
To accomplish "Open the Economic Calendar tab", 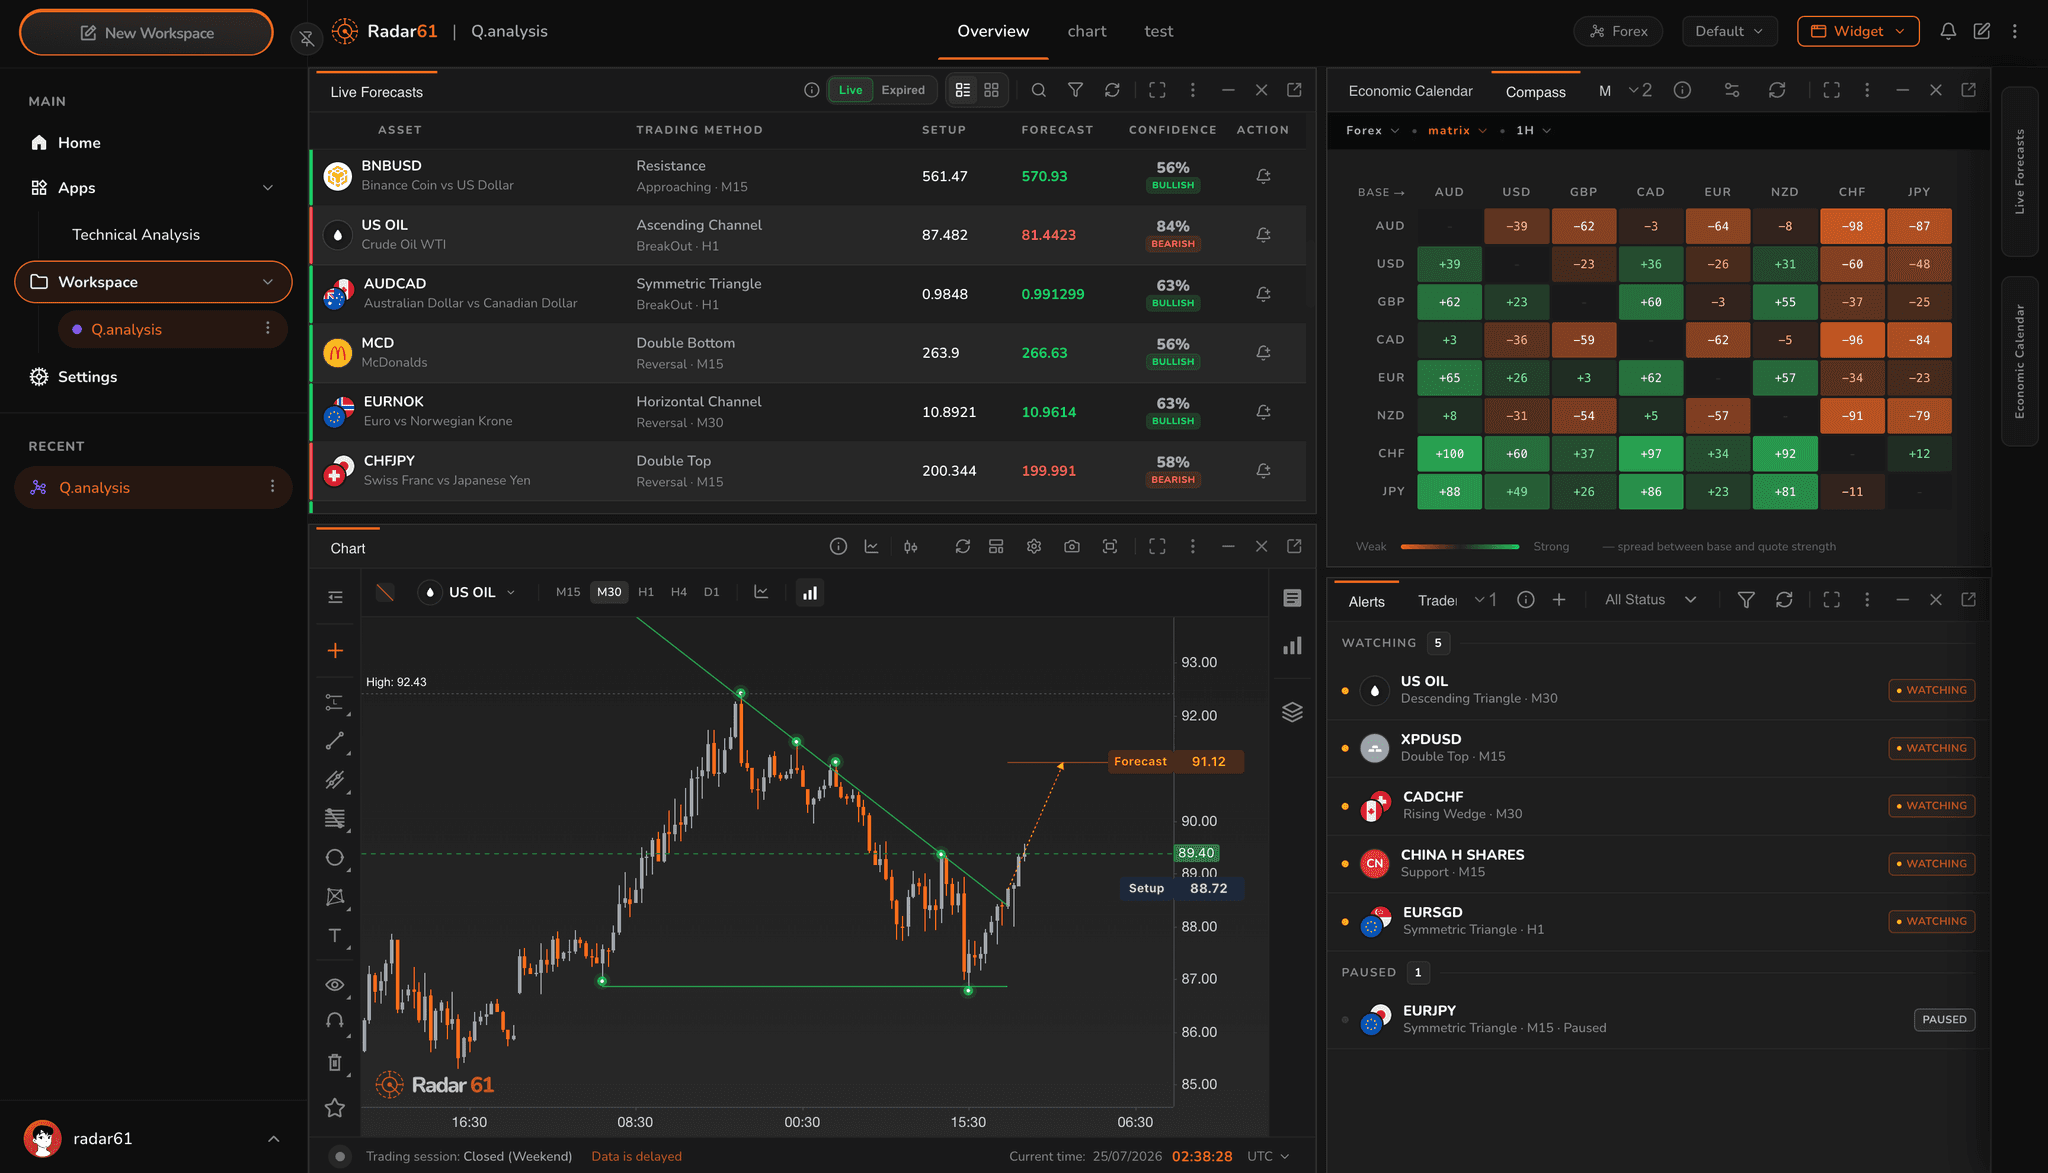I will point(1410,91).
